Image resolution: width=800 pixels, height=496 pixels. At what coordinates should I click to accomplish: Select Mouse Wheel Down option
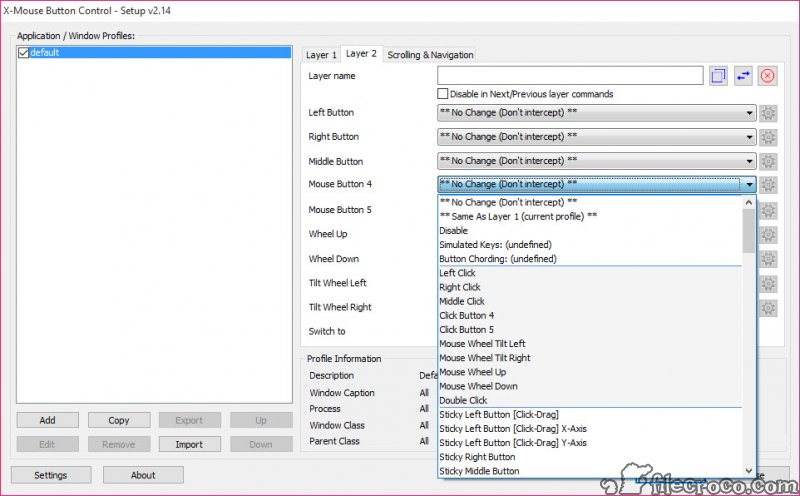(x=590, y=386)
